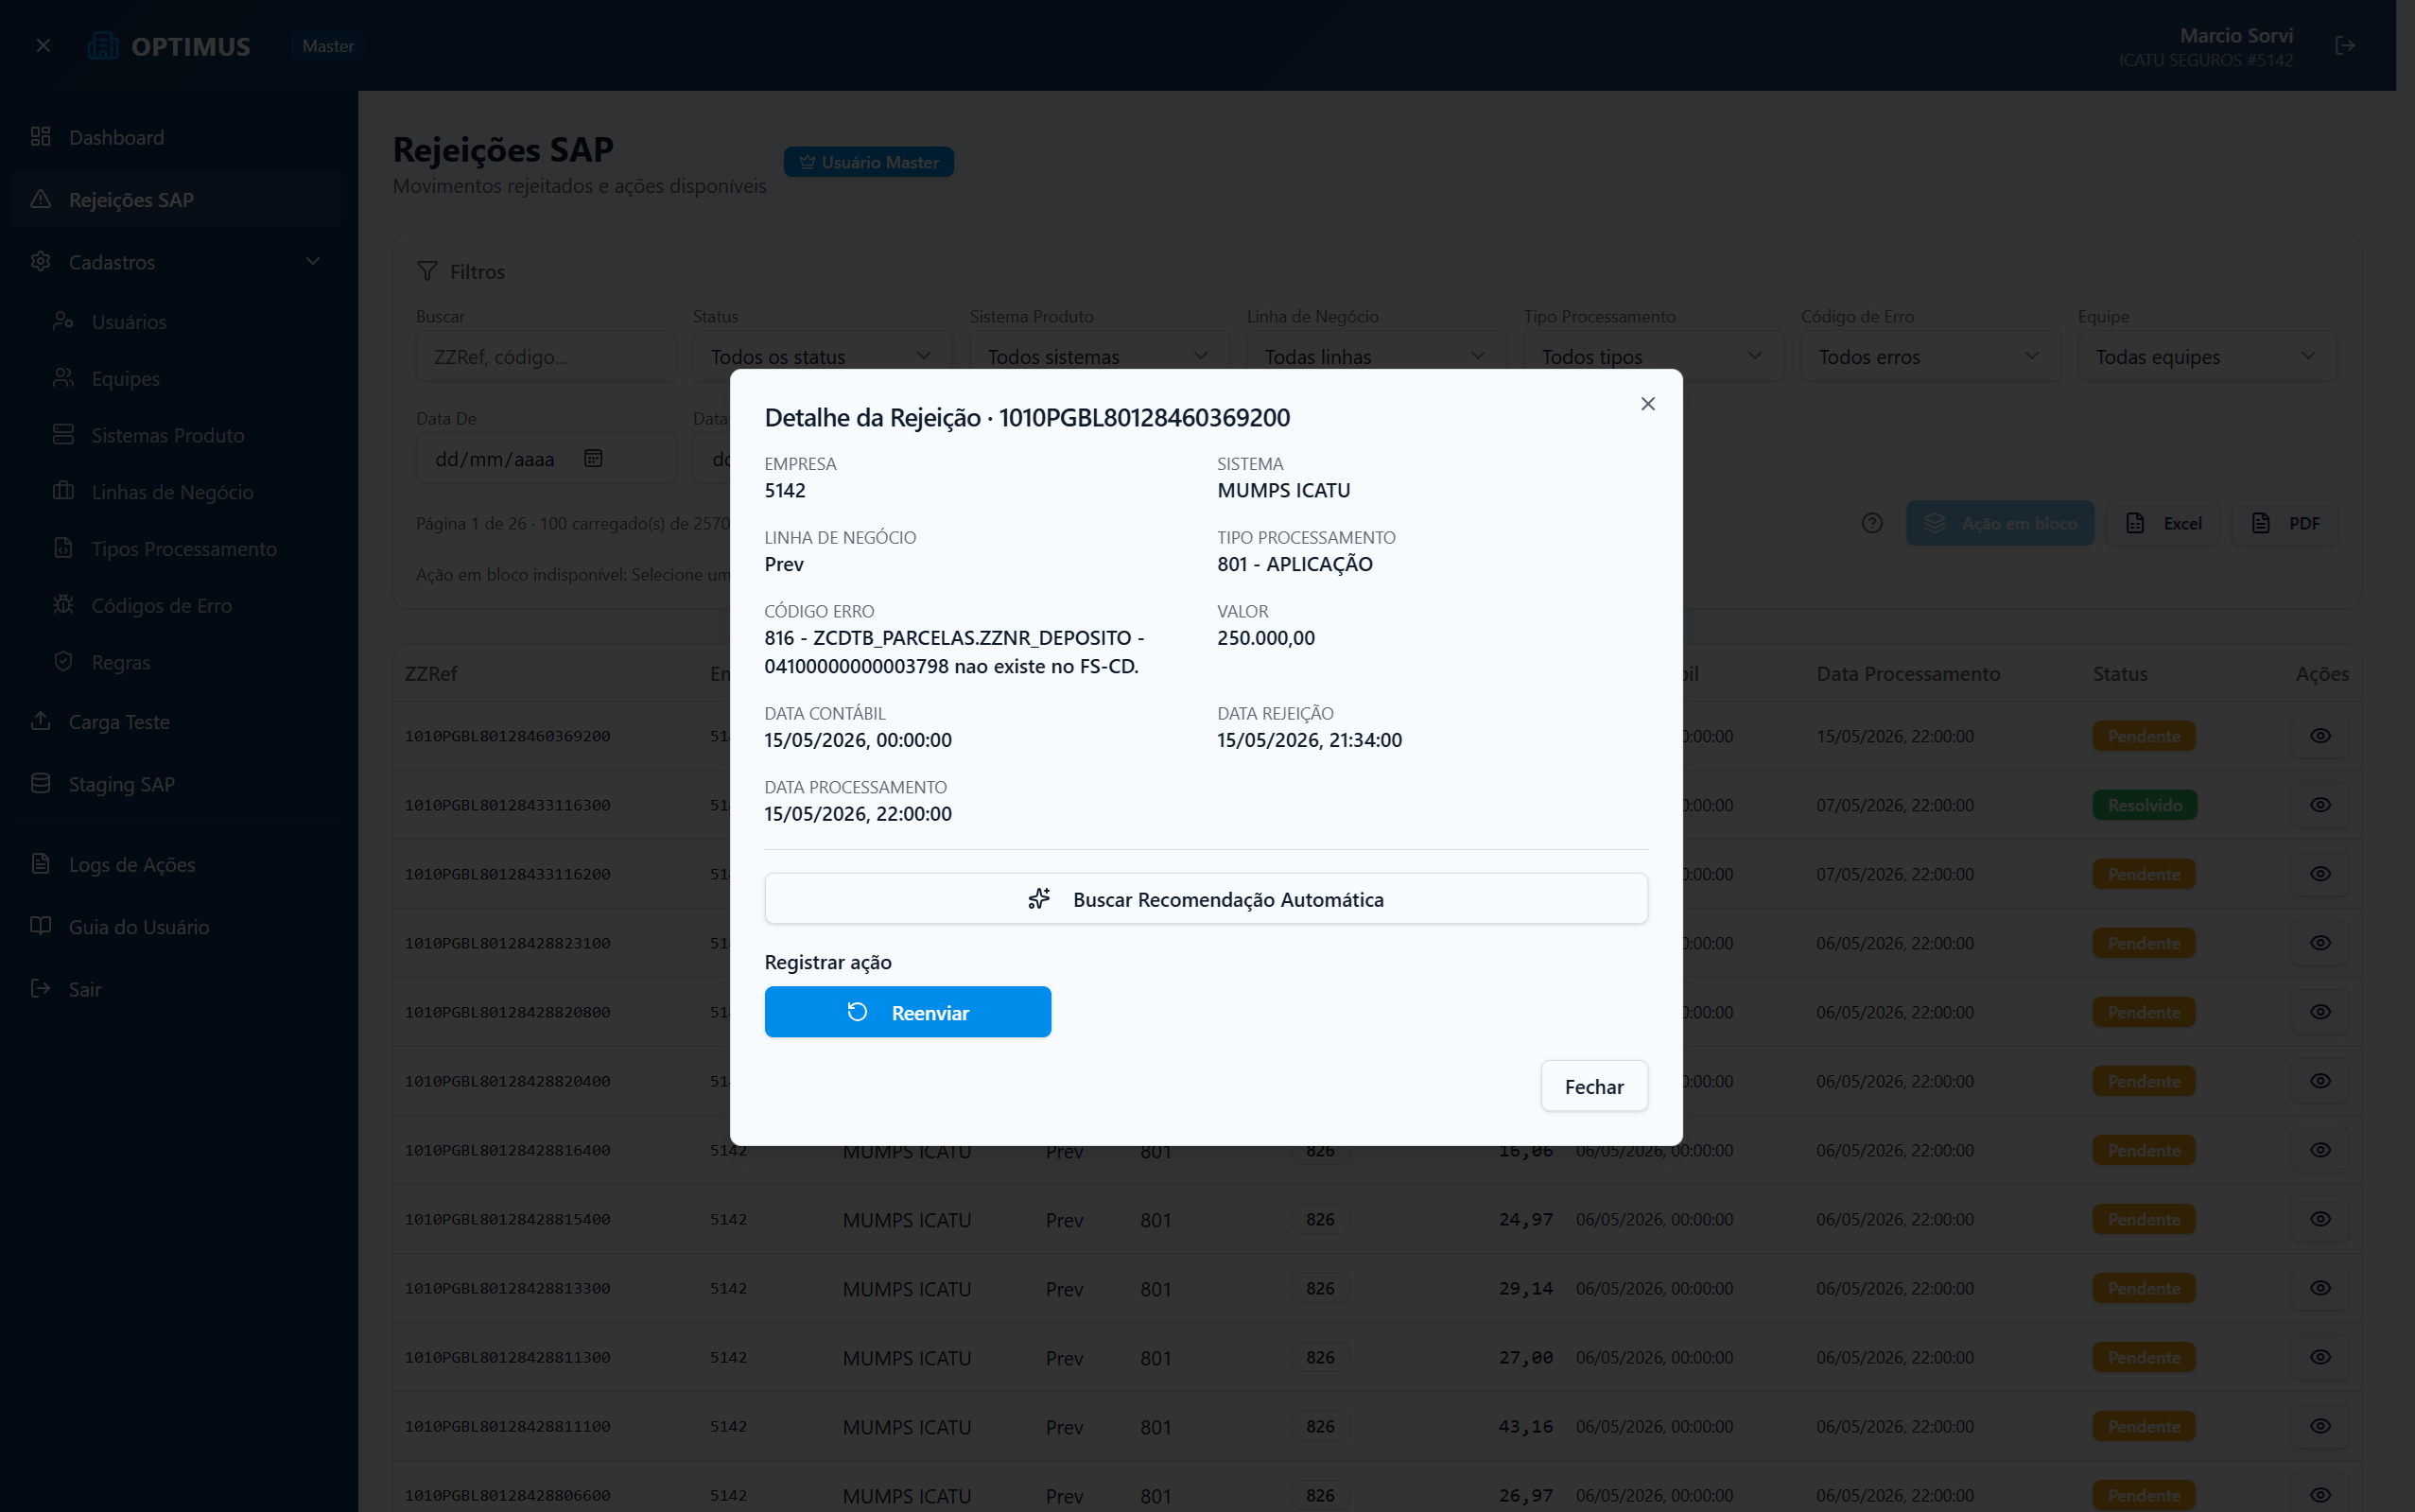Click the Carga Teste upload icon
The image size is (2415, 1512).
41,720
